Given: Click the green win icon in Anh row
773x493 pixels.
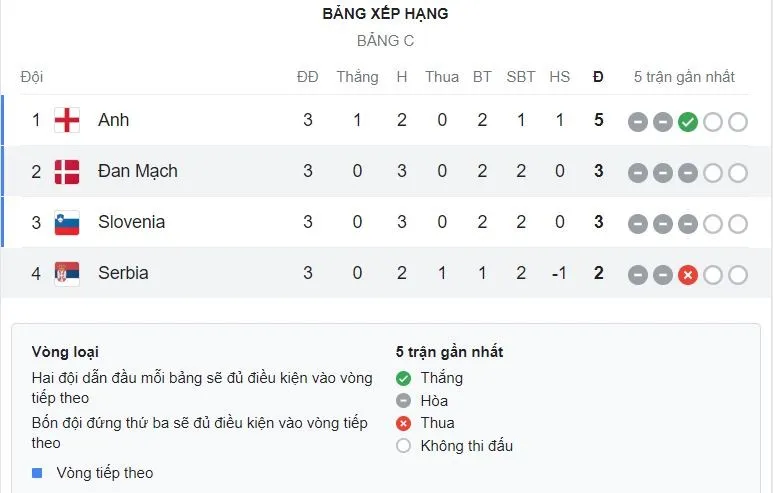Looking at the screenshot, I should (687, 122).
